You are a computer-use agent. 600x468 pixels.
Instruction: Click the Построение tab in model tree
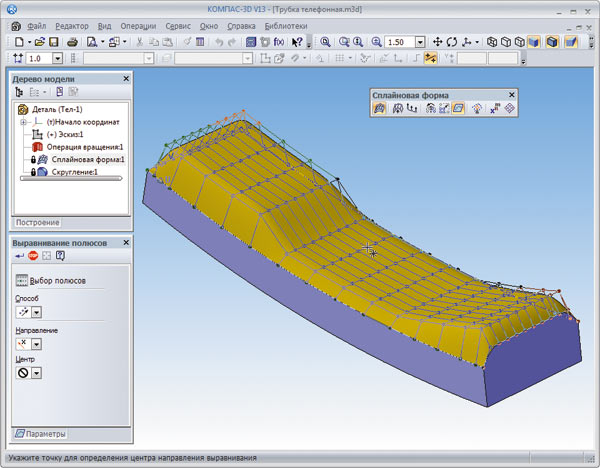(37, 222)
